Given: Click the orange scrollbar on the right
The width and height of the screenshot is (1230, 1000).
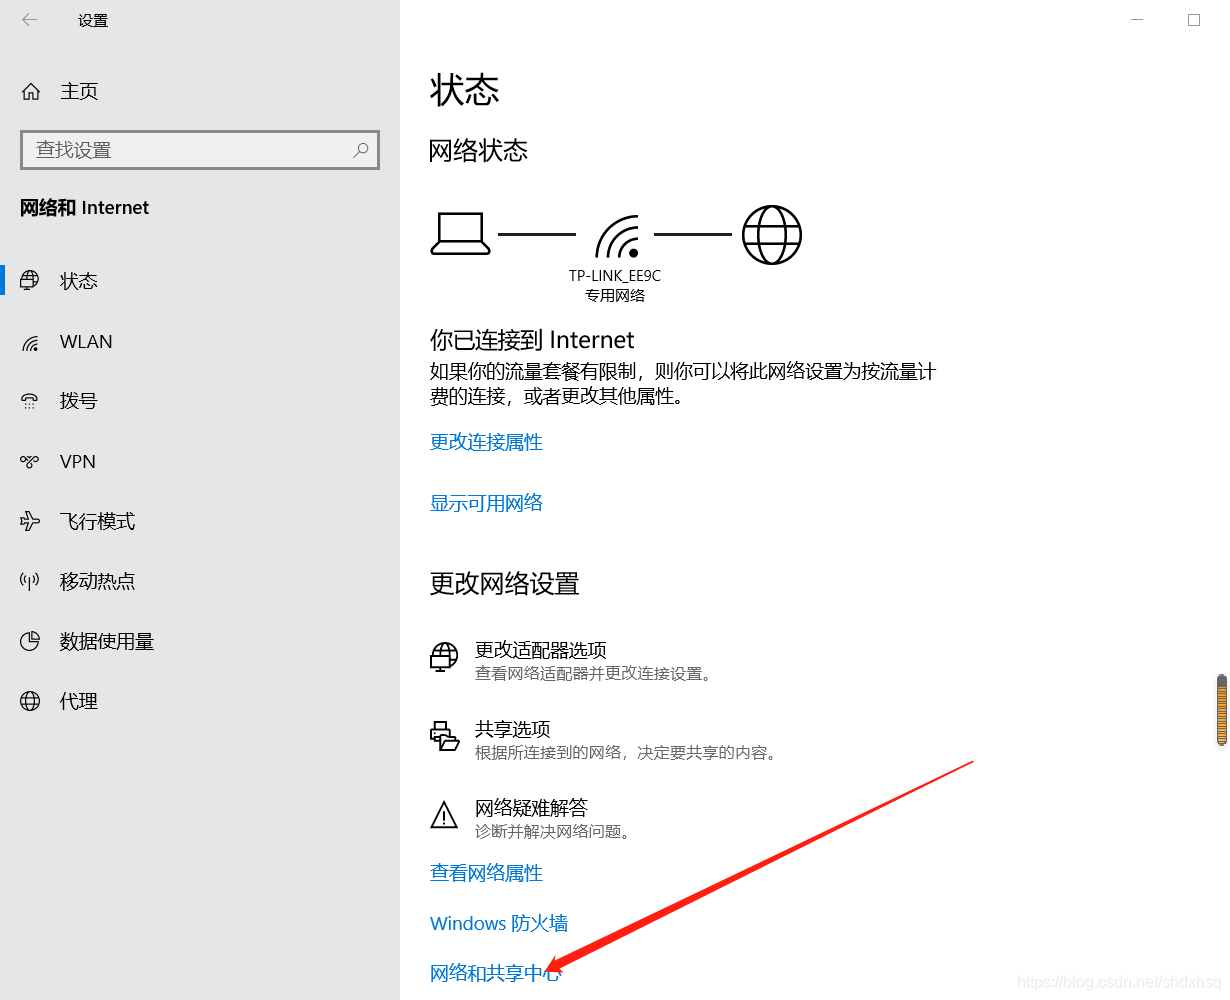Looking at the screenshot, I should tap(1222, 710).
